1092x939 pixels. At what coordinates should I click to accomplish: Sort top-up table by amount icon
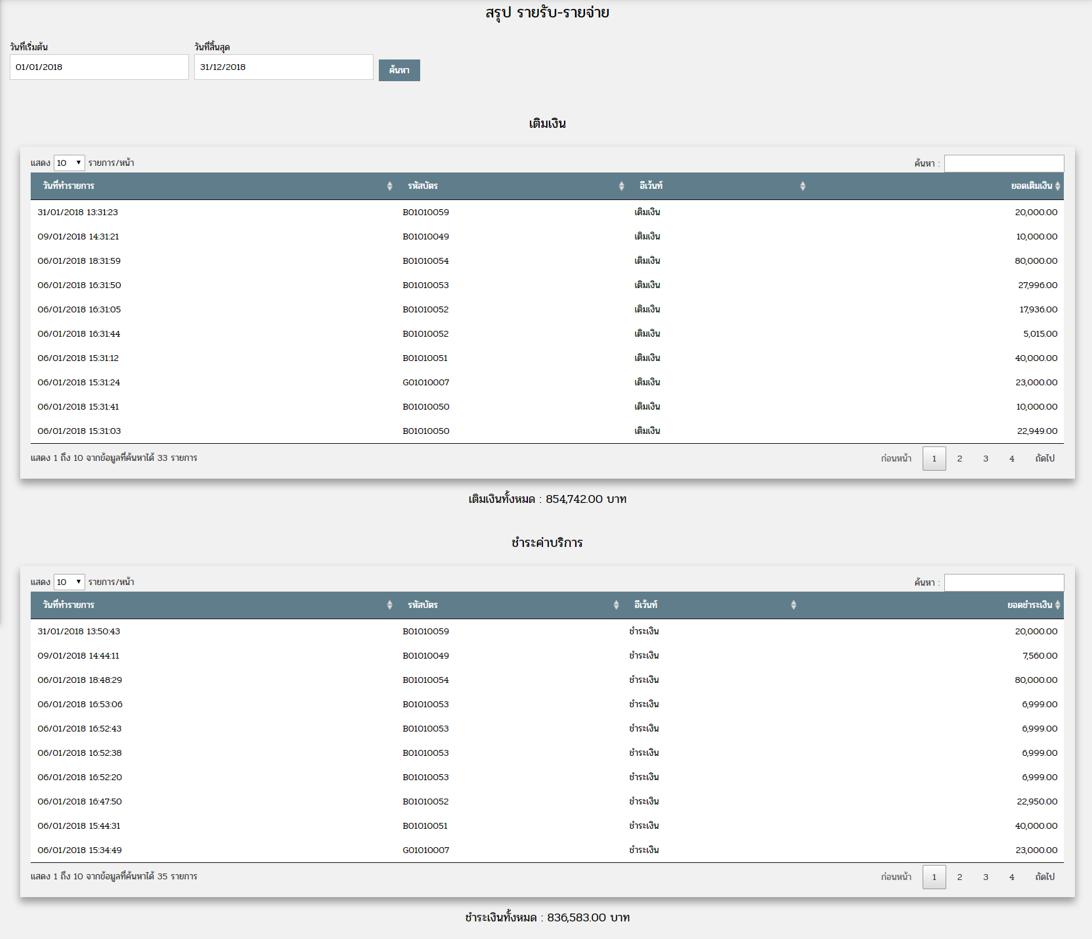(x=1058, y=186)
